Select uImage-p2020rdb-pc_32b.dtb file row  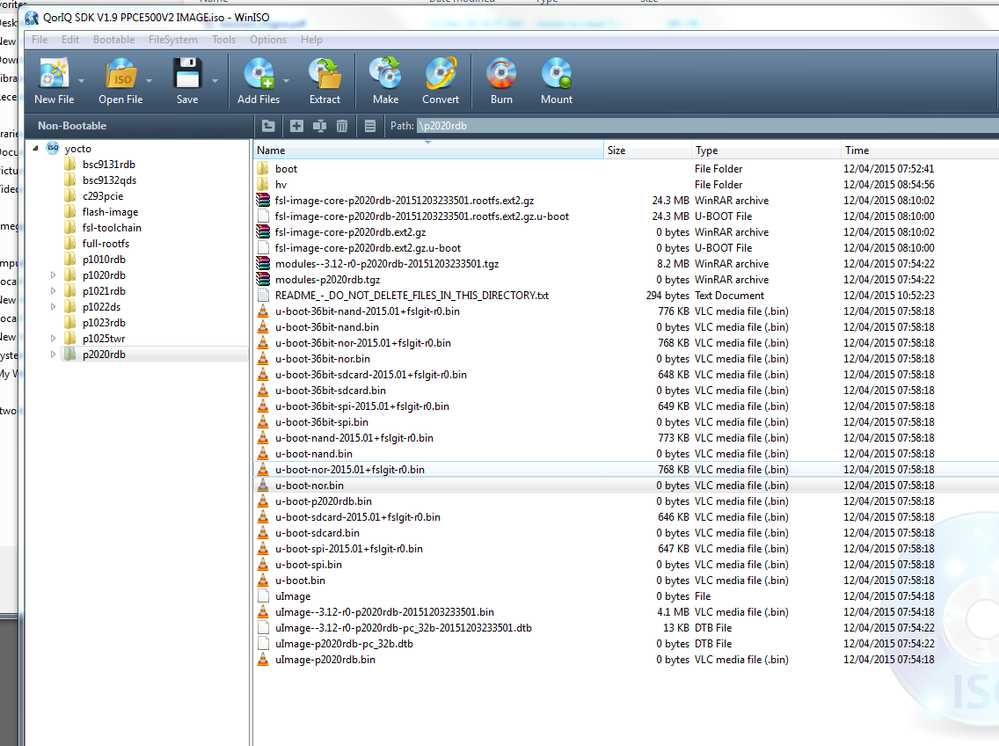point(626,643)
